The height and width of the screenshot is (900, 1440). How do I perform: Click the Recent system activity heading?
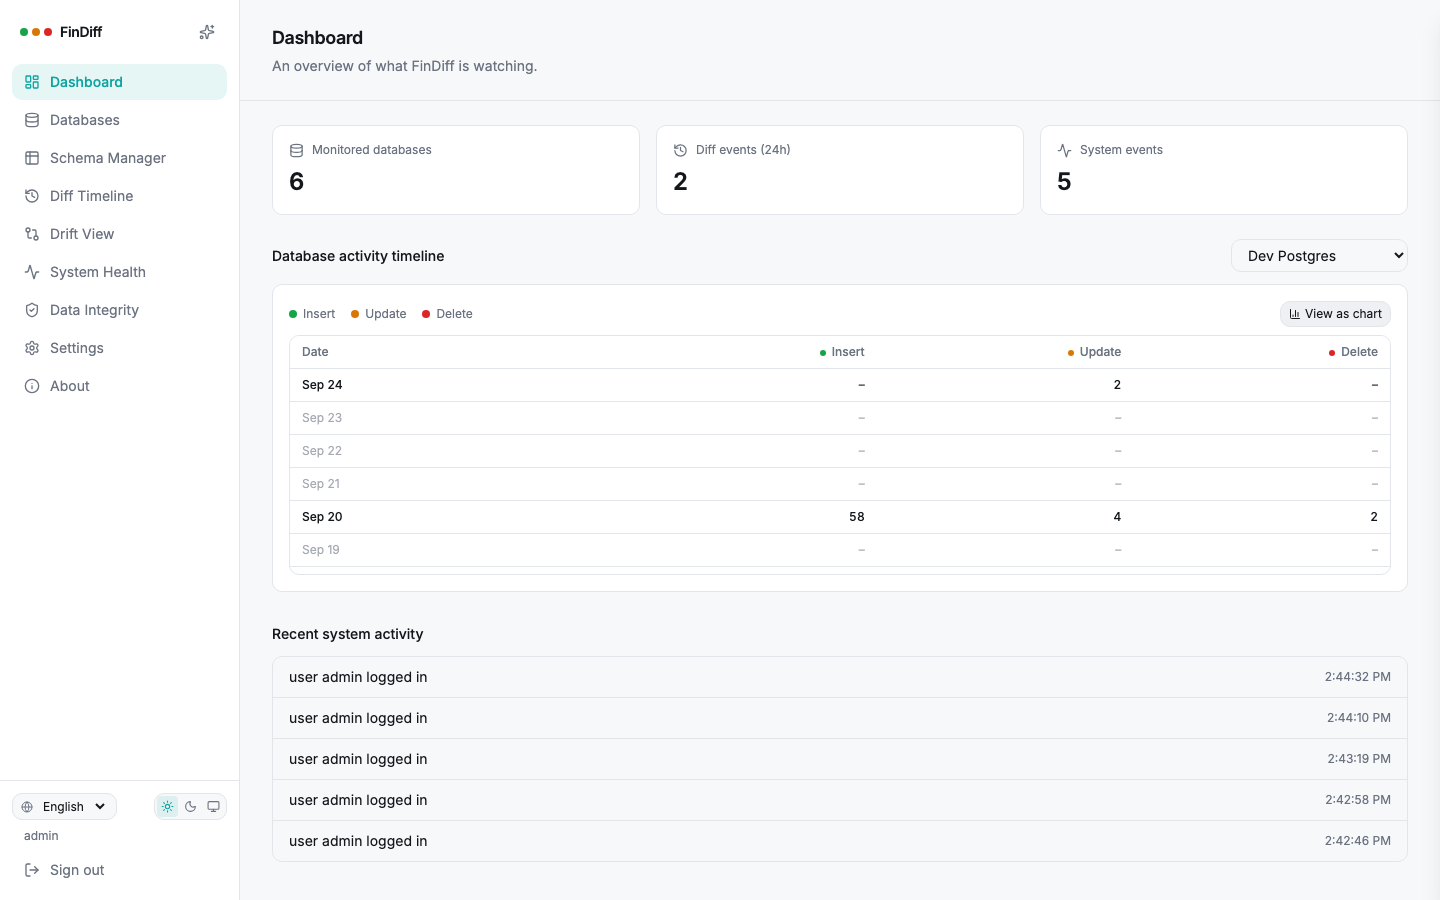pos(348,634)
